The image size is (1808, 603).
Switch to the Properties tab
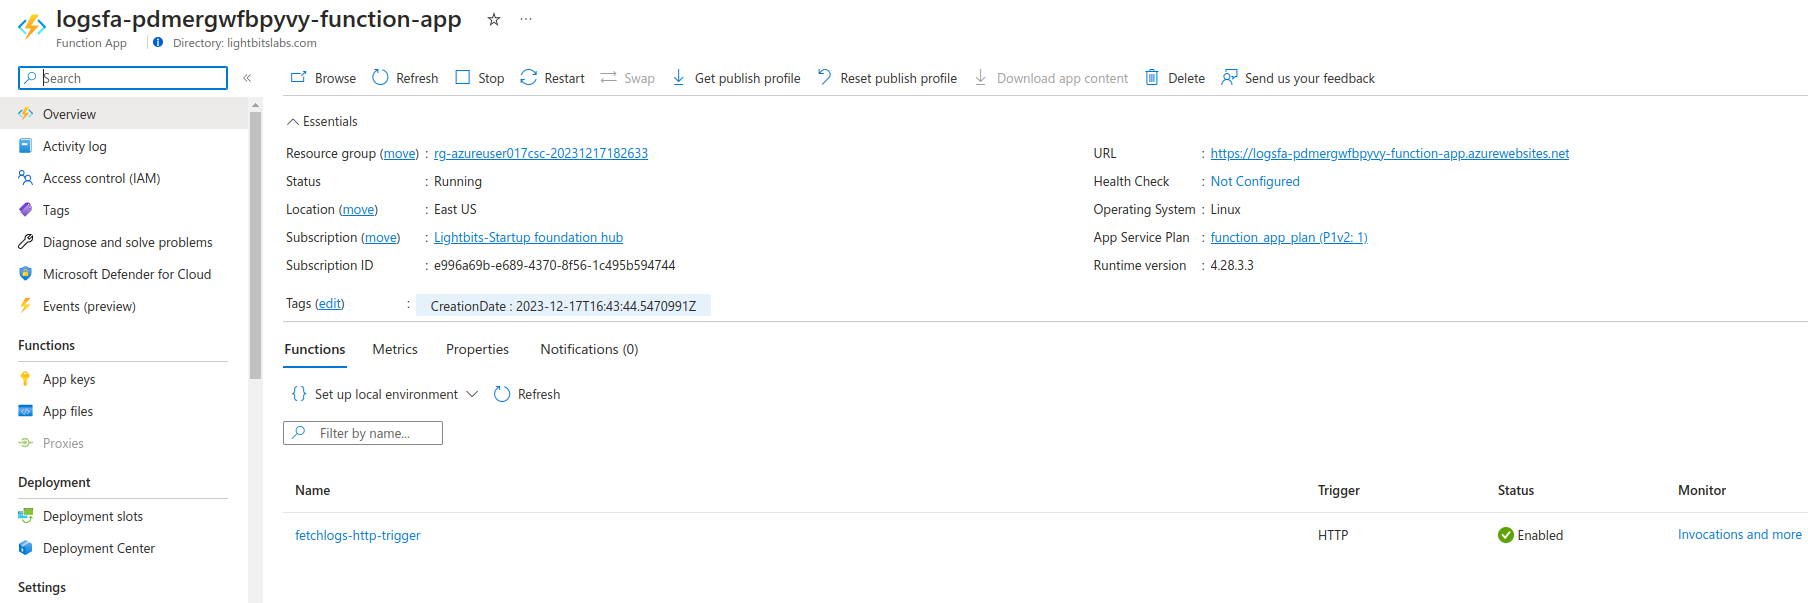tap(477, 349)
